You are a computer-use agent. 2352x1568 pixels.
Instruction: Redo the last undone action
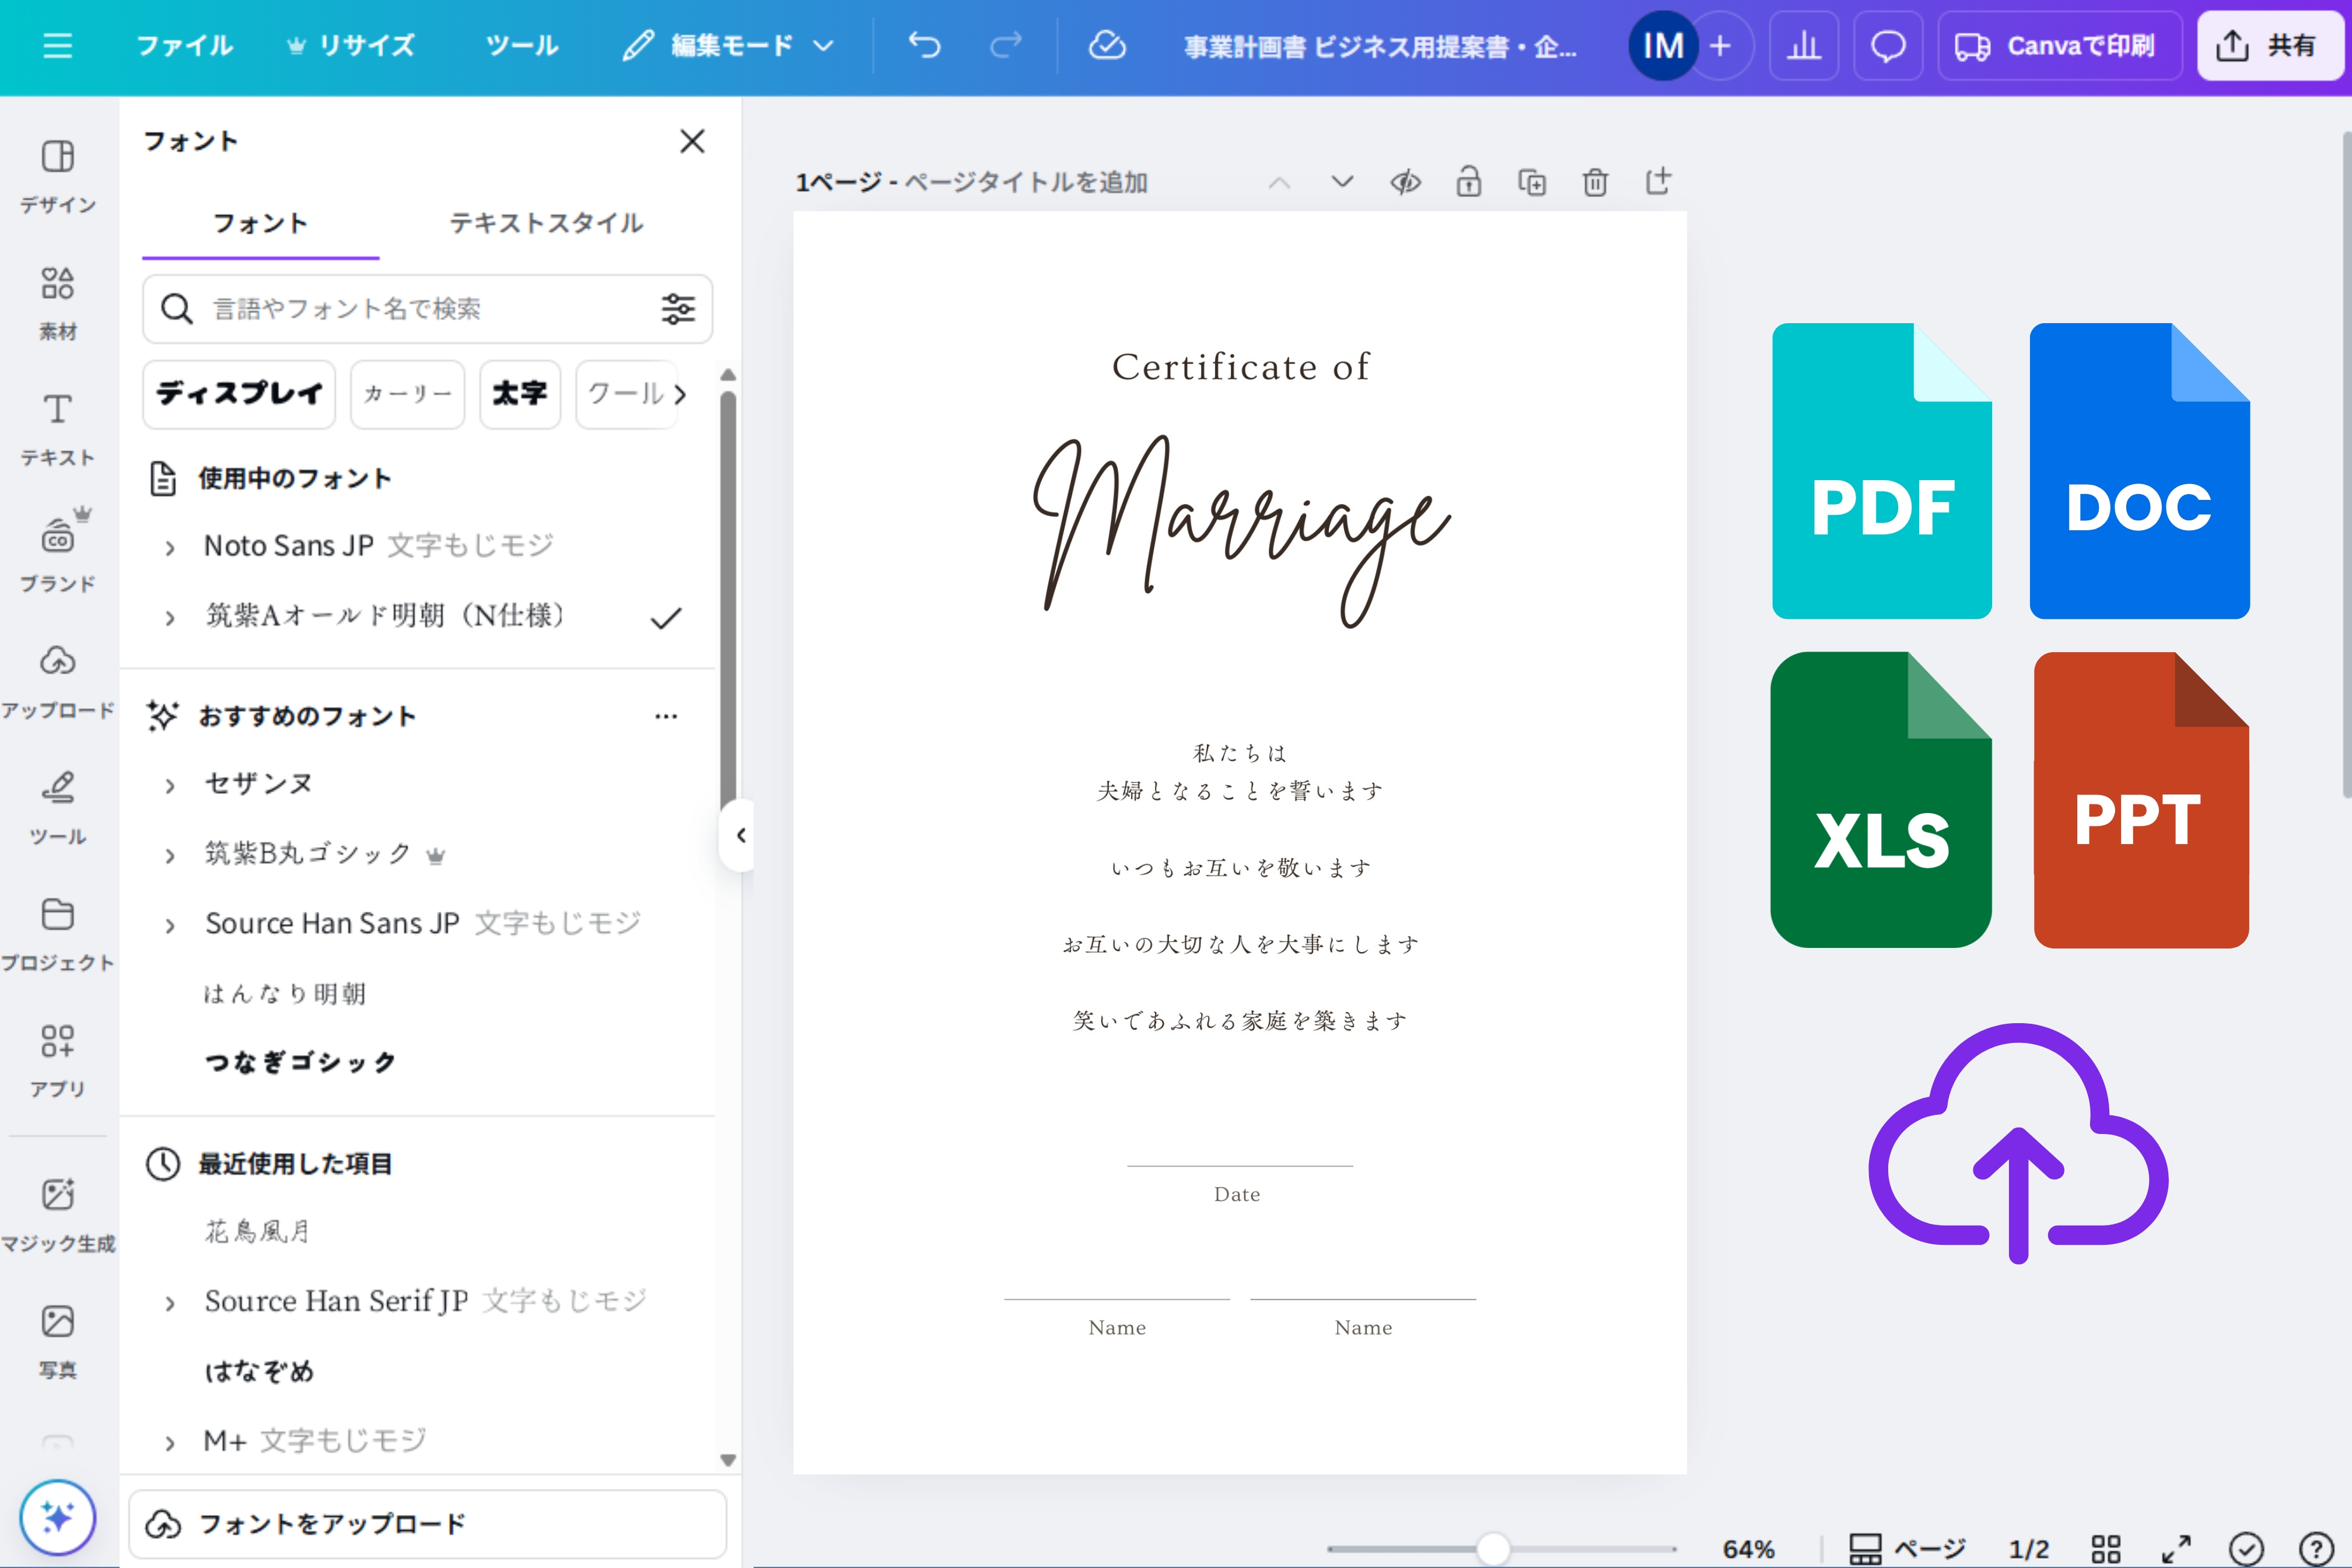click(1006, 46)
